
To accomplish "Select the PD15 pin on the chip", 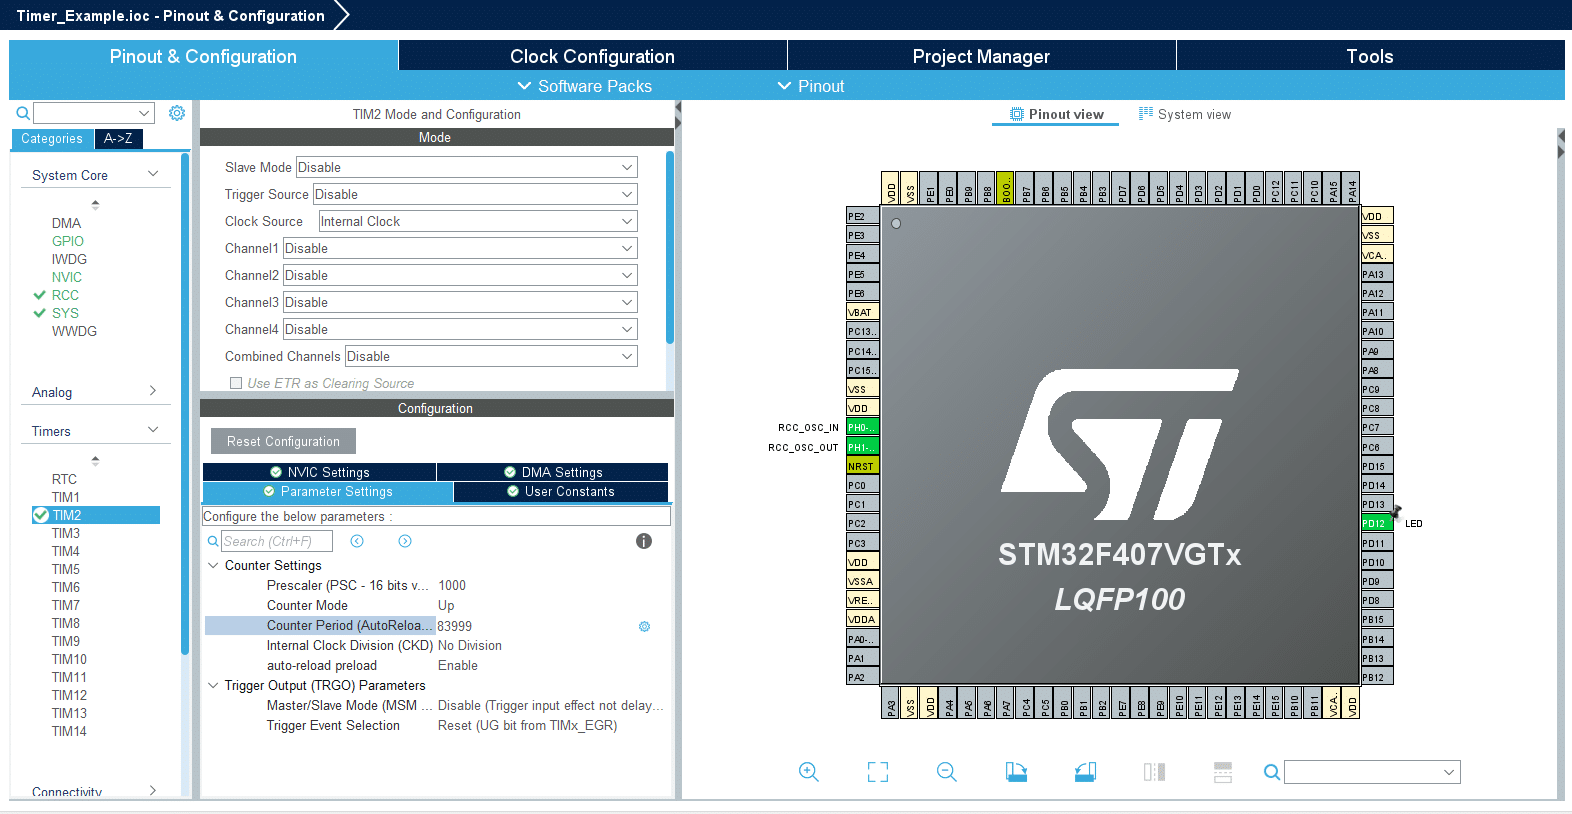I will point(1377,466).
